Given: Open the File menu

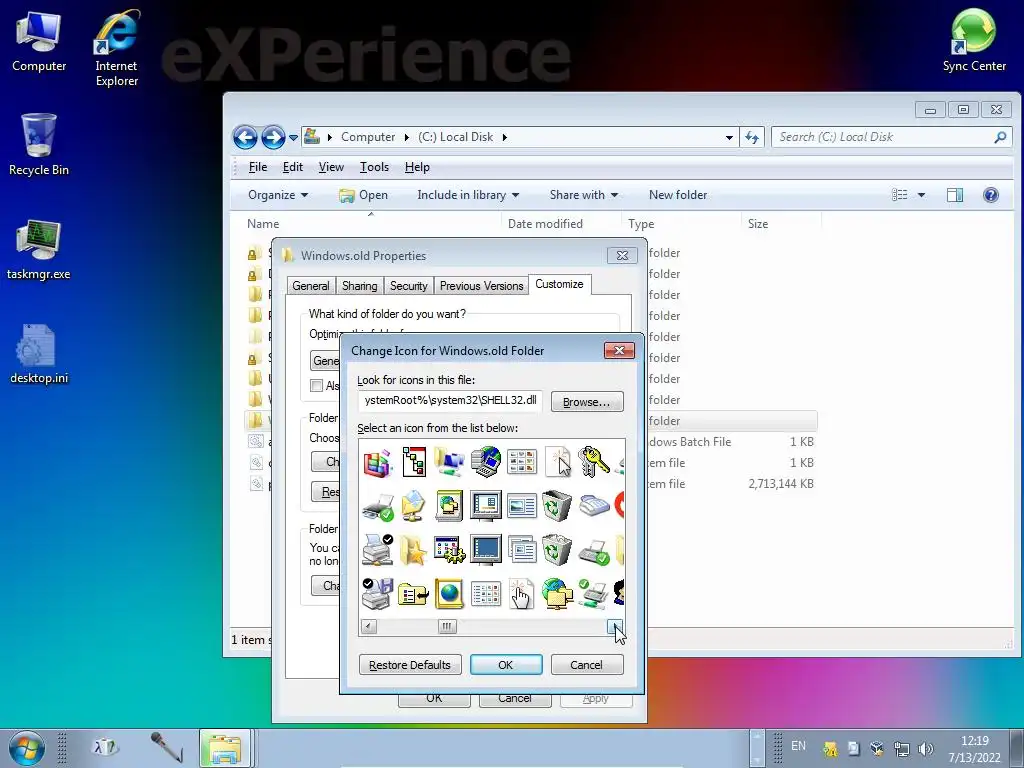Looking at the screenshot, I should 258,167.
